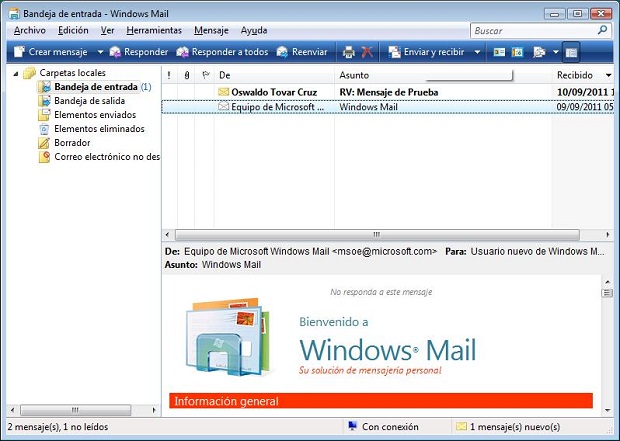Click the printer icon

click(348, 52)
